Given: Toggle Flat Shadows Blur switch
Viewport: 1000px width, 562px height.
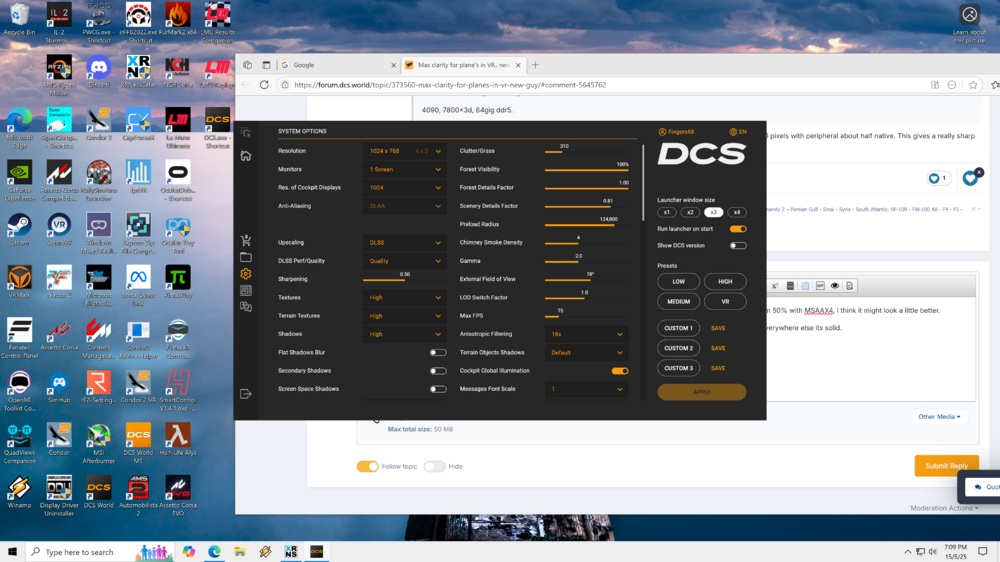Looking at the screenshot, I should point(438,352).
